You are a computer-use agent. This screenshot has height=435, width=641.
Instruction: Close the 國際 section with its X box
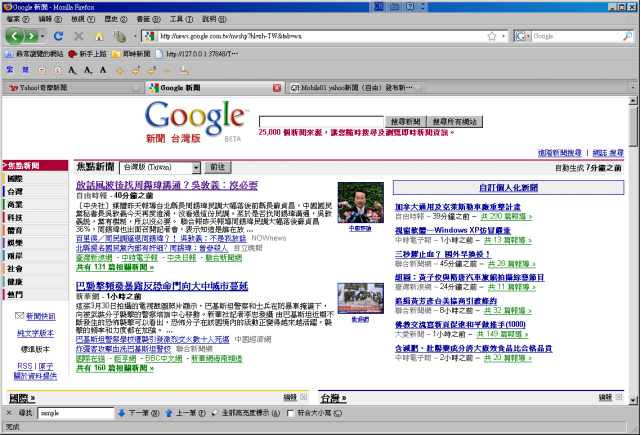point(303,397)
